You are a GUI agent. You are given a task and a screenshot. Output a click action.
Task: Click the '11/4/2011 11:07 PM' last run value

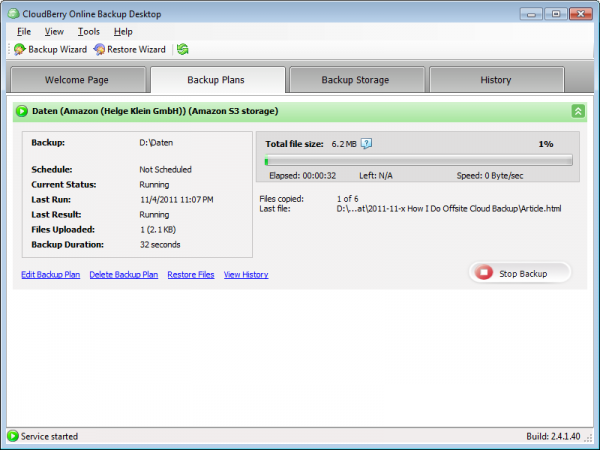click(177, 200)
